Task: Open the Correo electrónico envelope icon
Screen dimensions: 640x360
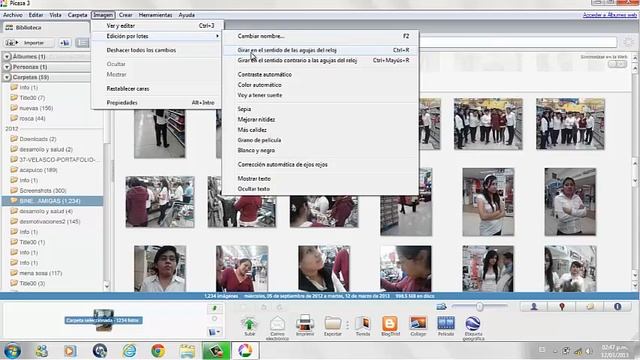Action: pos(278,324)
